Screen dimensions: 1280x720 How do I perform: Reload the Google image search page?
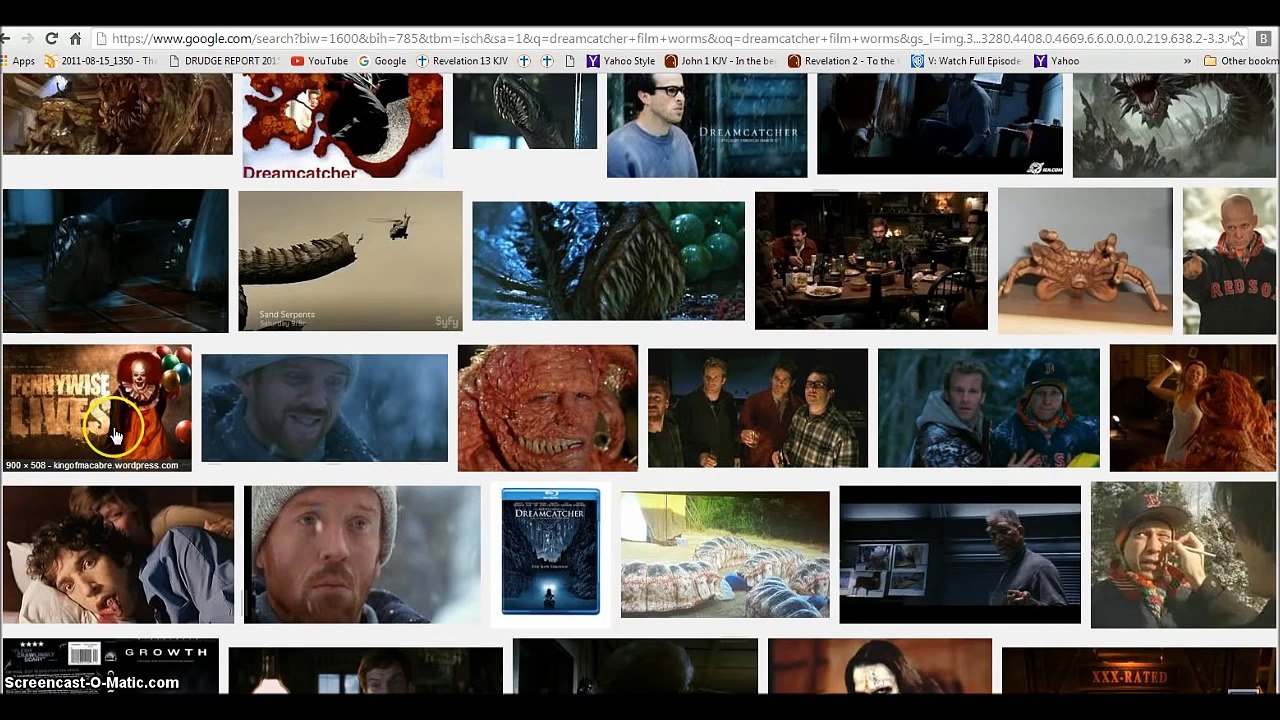pos(52,39)
